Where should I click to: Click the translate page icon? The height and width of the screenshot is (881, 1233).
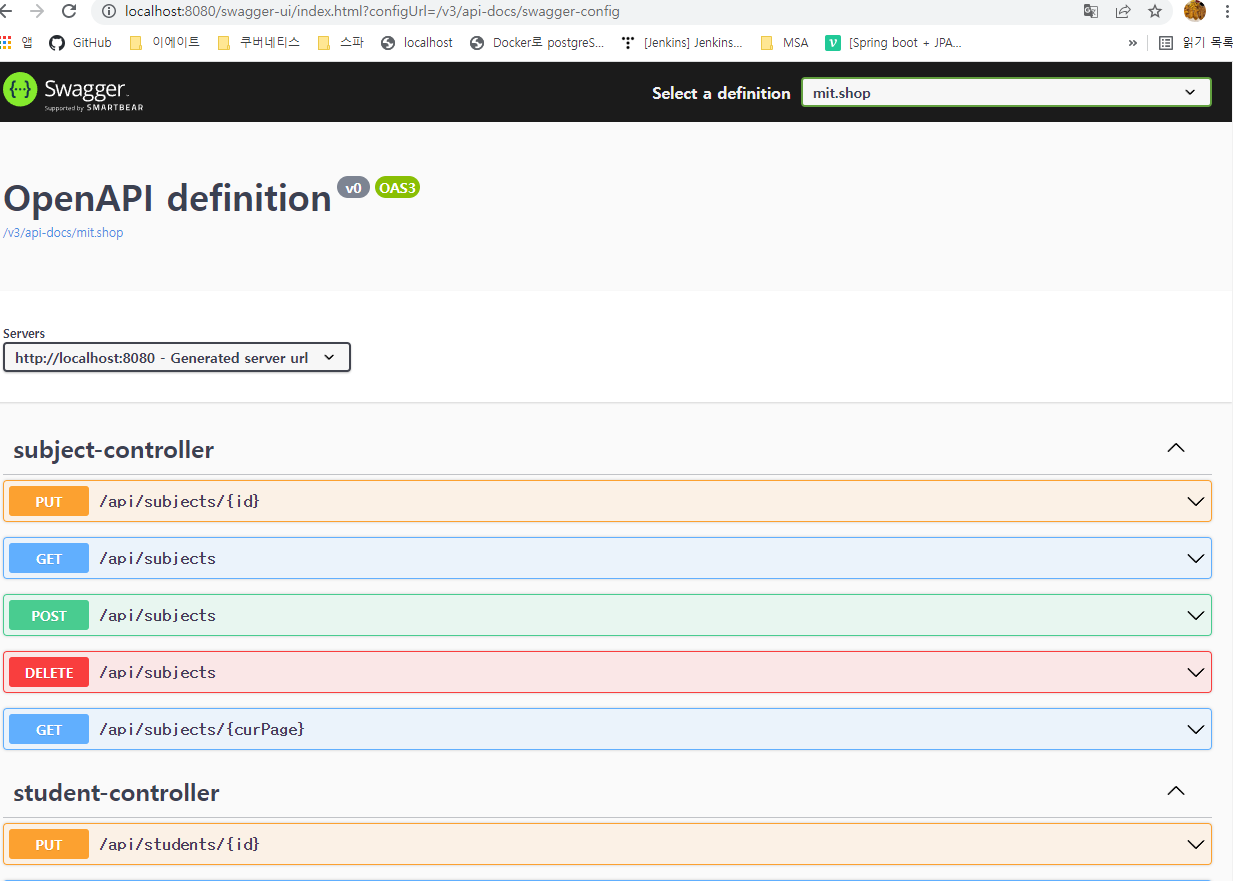[x=1090, y=11]
